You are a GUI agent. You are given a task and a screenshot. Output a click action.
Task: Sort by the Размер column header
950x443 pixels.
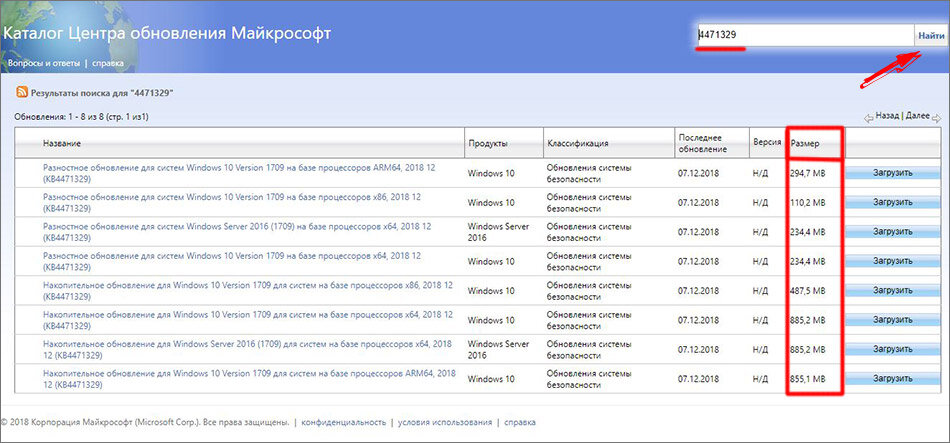(805, 144)
